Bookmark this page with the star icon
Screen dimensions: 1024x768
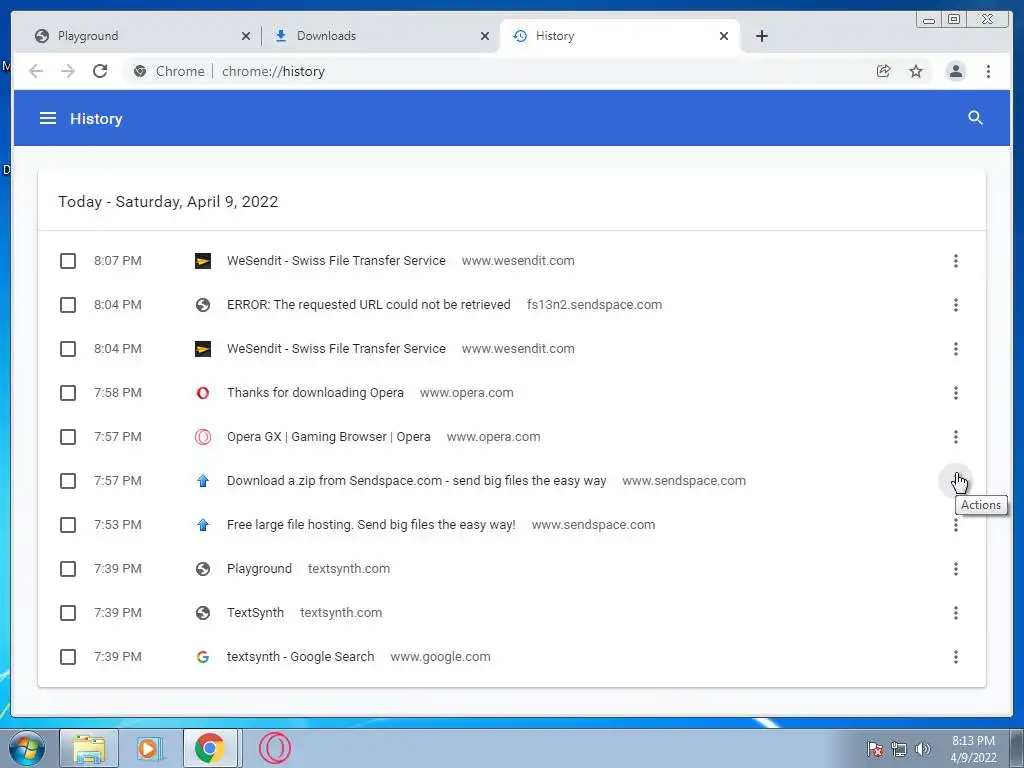916,71
